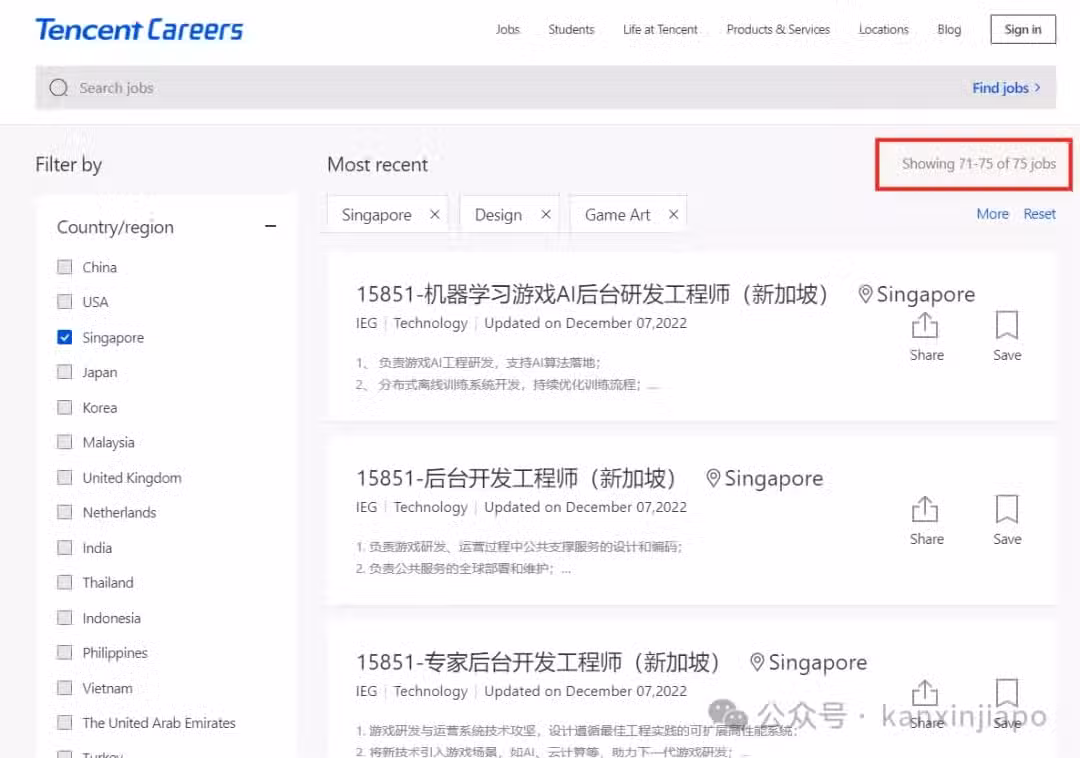
Task: Click location pin of 专家后台开发工程师 job
Action: 756,662
